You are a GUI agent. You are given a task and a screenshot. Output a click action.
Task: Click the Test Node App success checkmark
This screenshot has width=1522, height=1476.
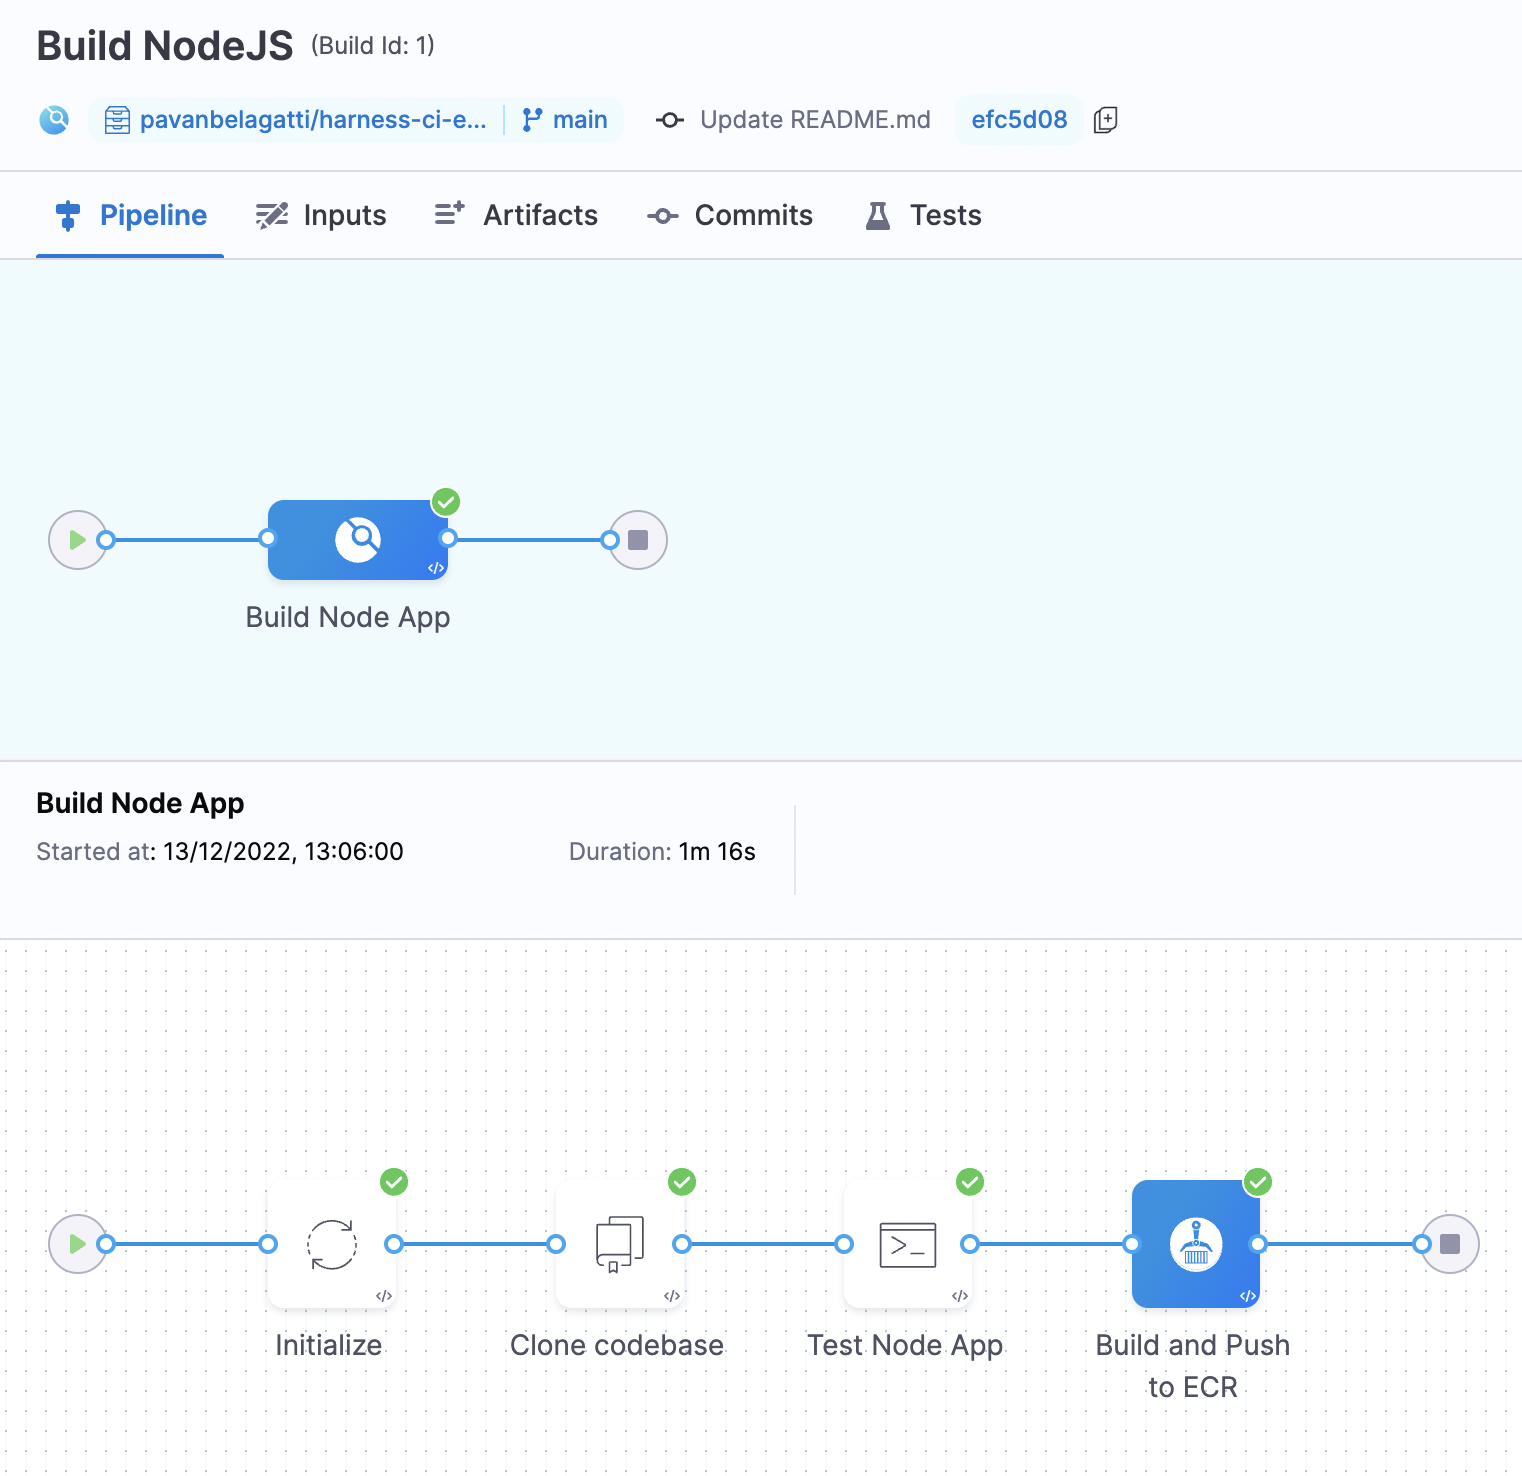pos(970,1182)
